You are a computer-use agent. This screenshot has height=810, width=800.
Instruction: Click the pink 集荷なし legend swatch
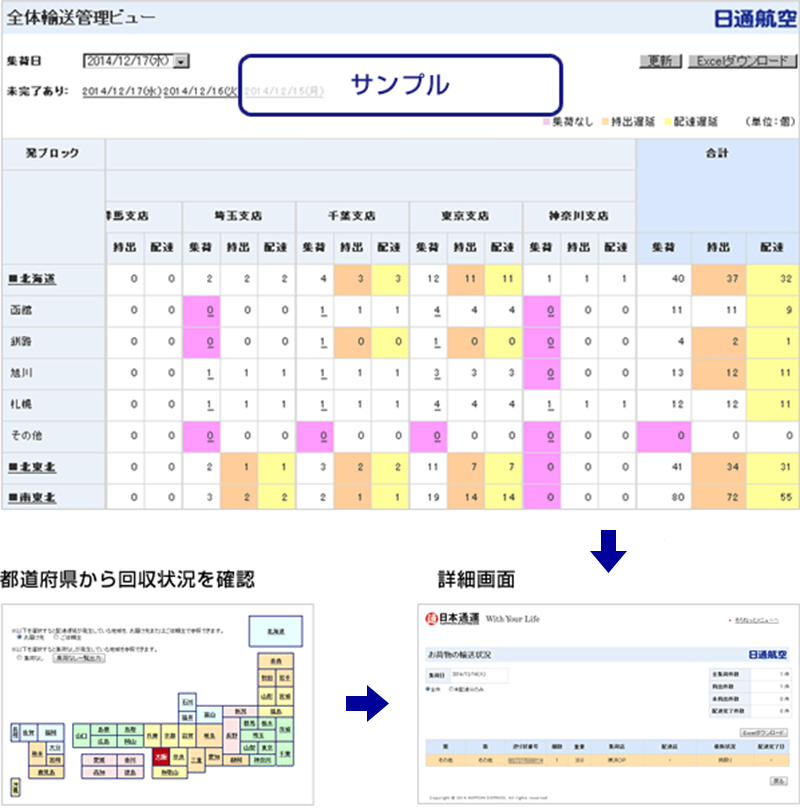546,122
